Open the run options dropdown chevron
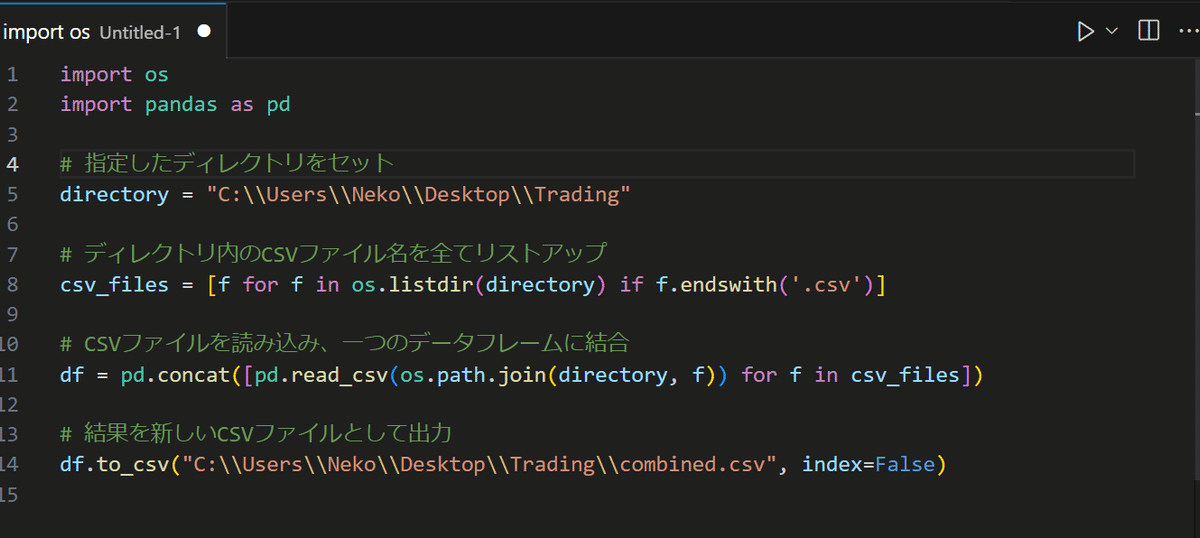Viewport: 1200px width, 538px height. point(1112,31)
